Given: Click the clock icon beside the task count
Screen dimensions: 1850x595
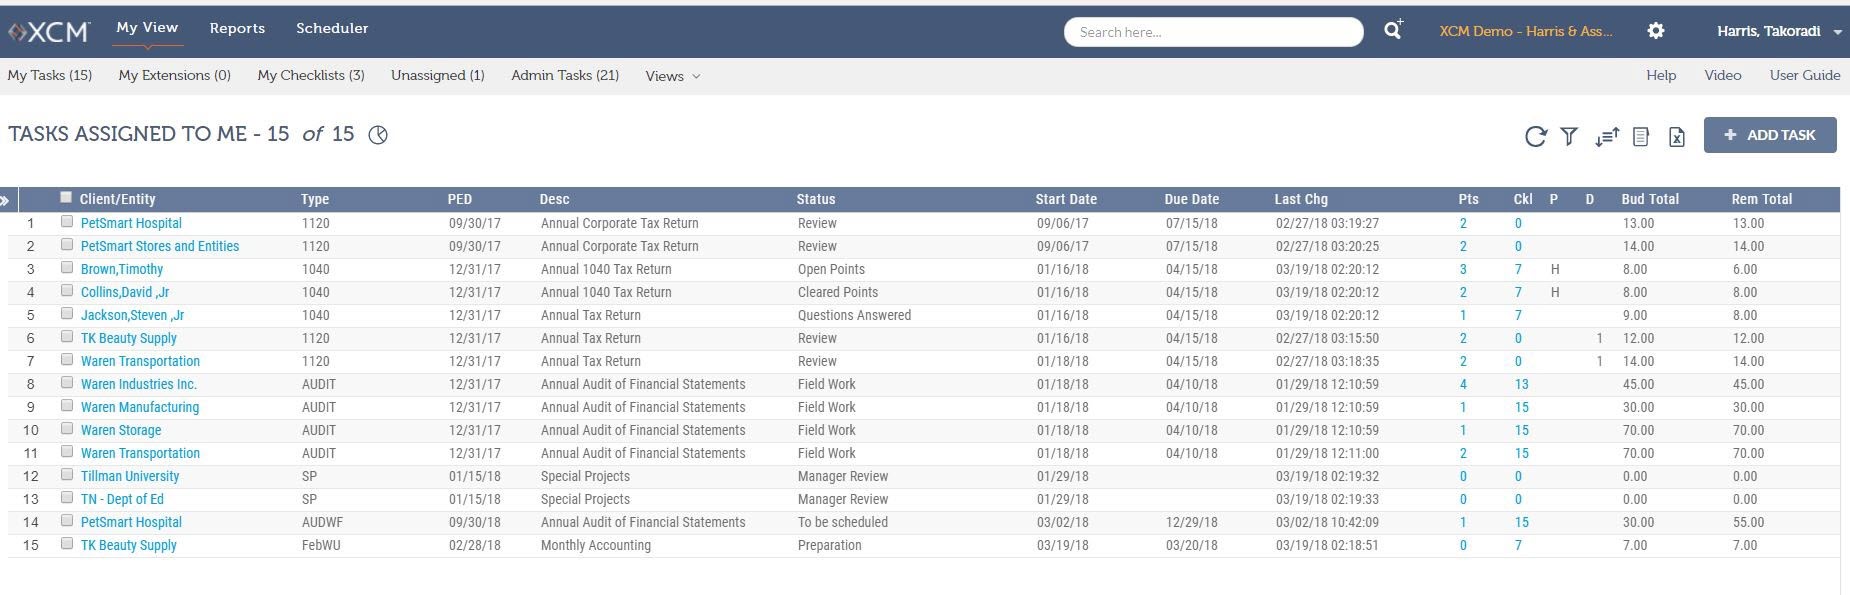Looking at the screenshot, I should [x=378, y=135].
